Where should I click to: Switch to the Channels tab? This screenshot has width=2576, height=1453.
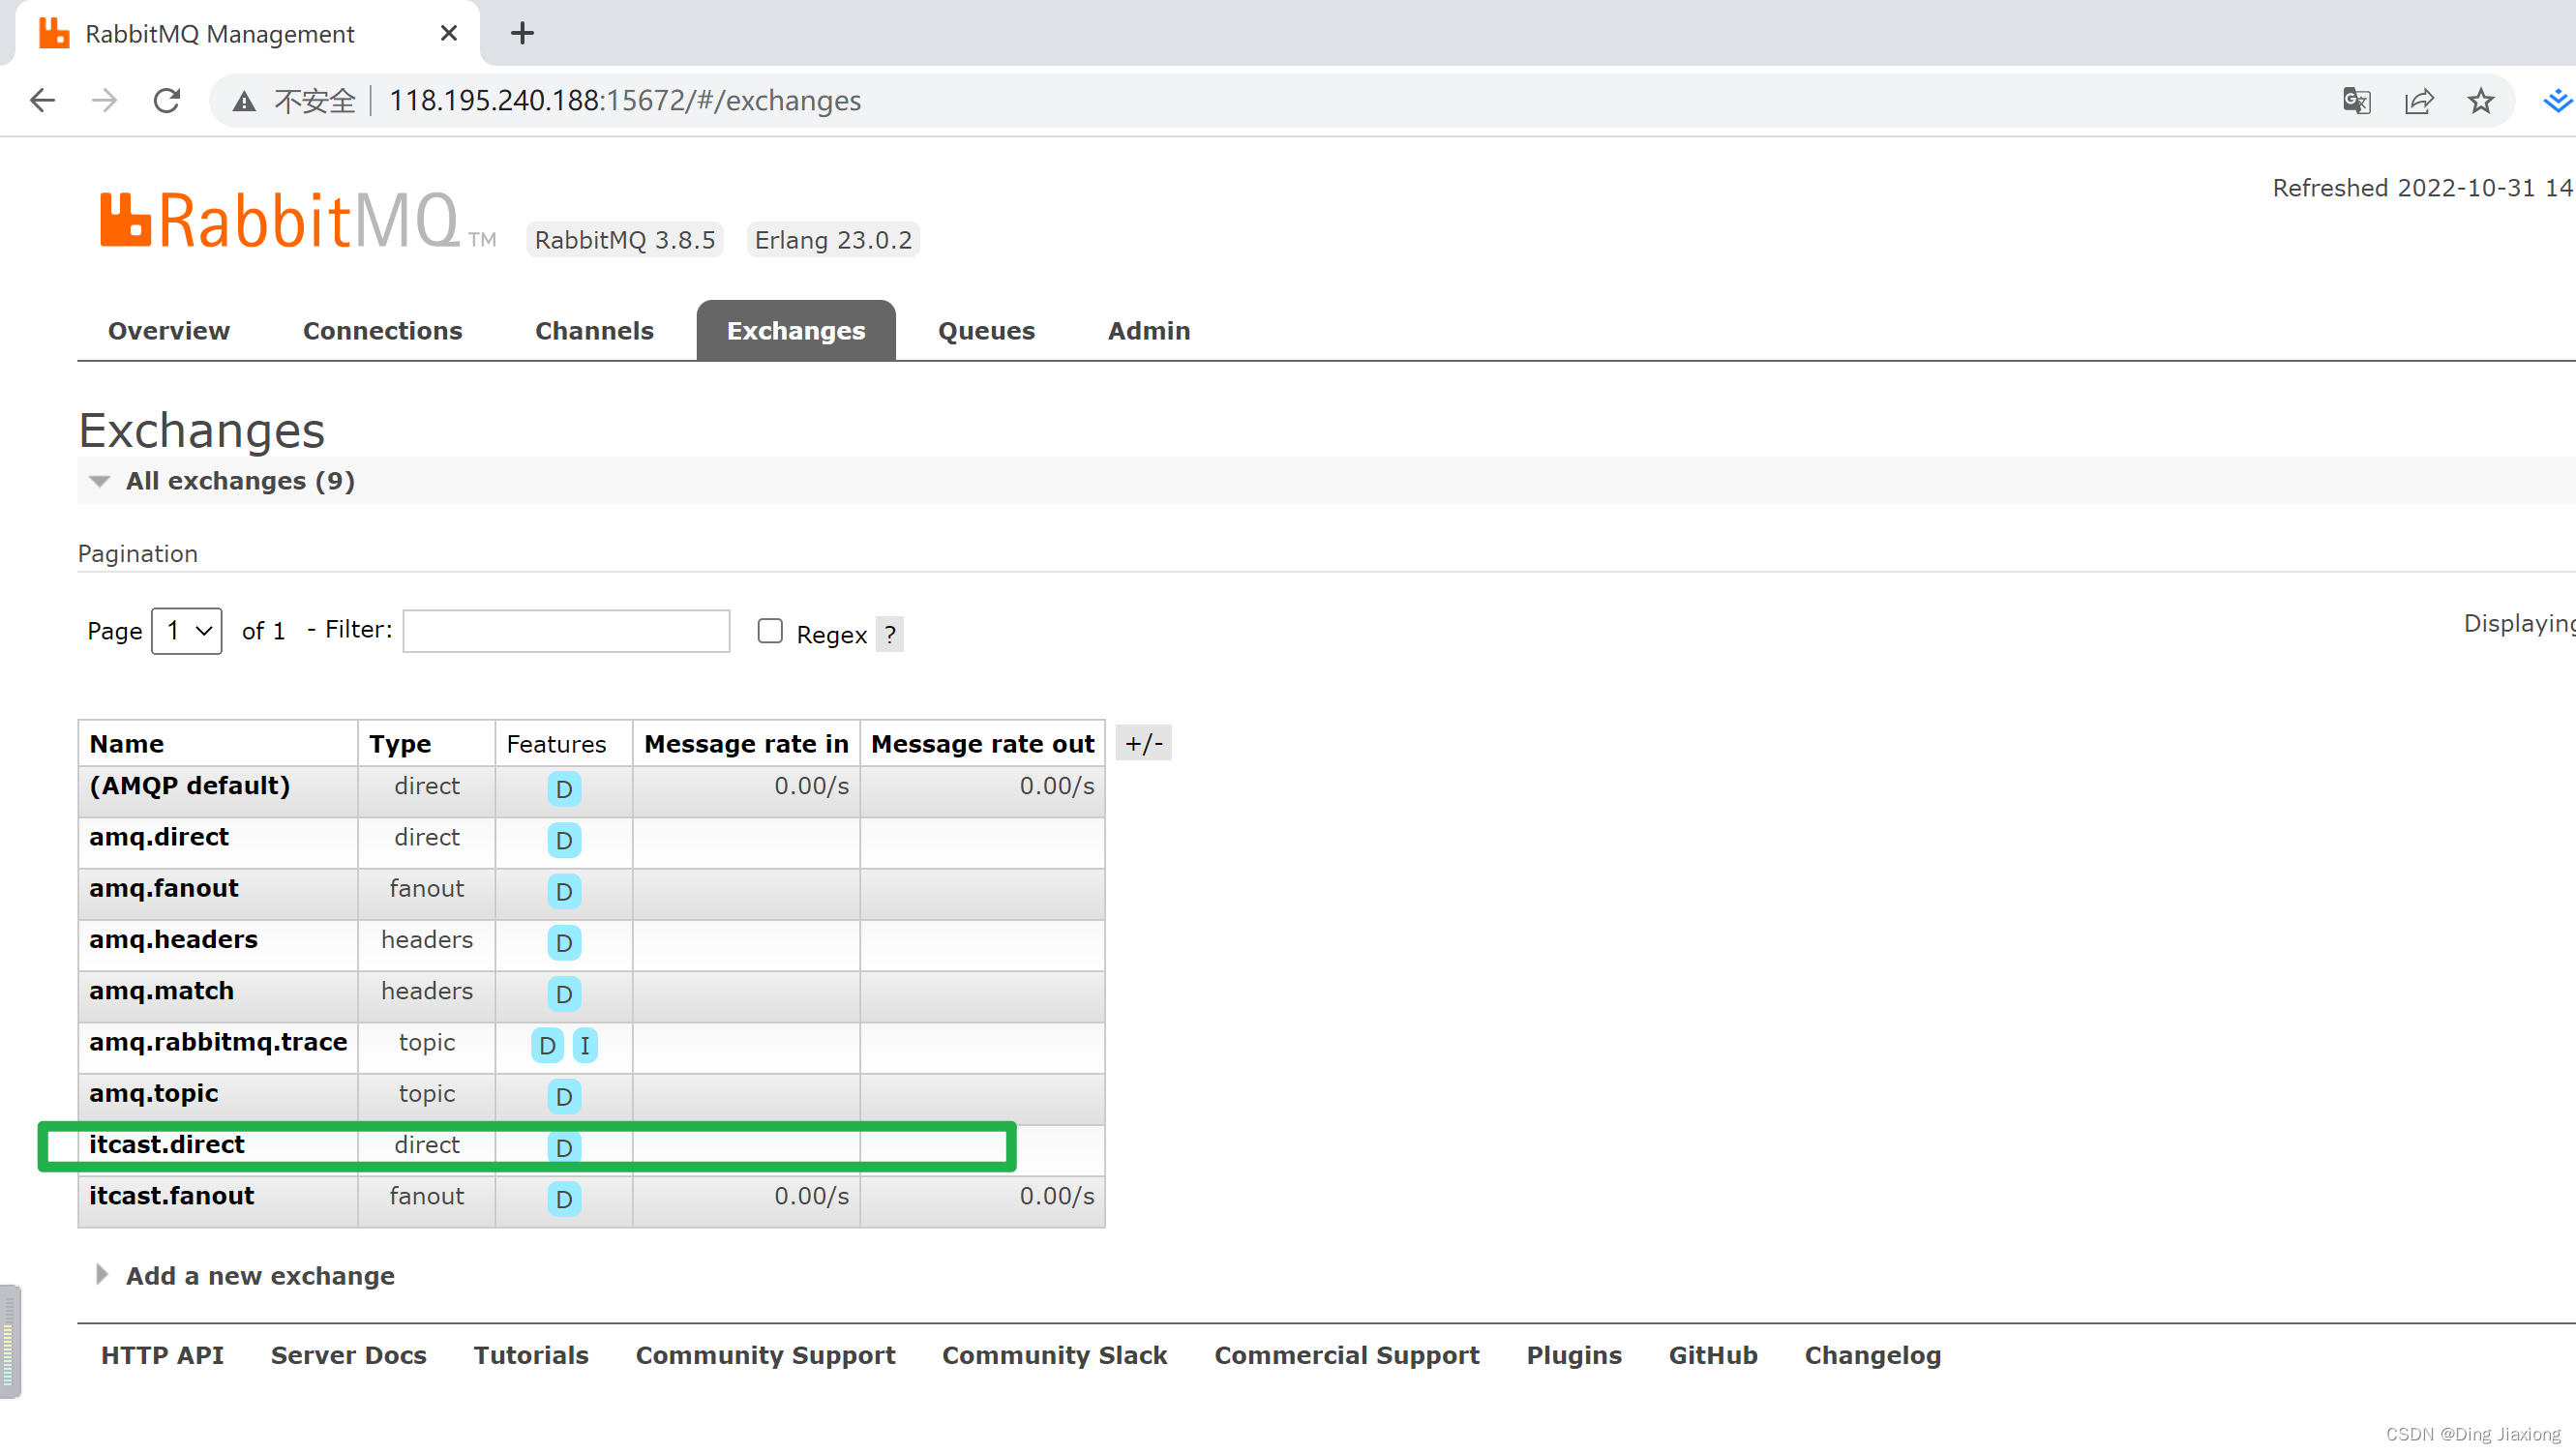click(594, 331)
